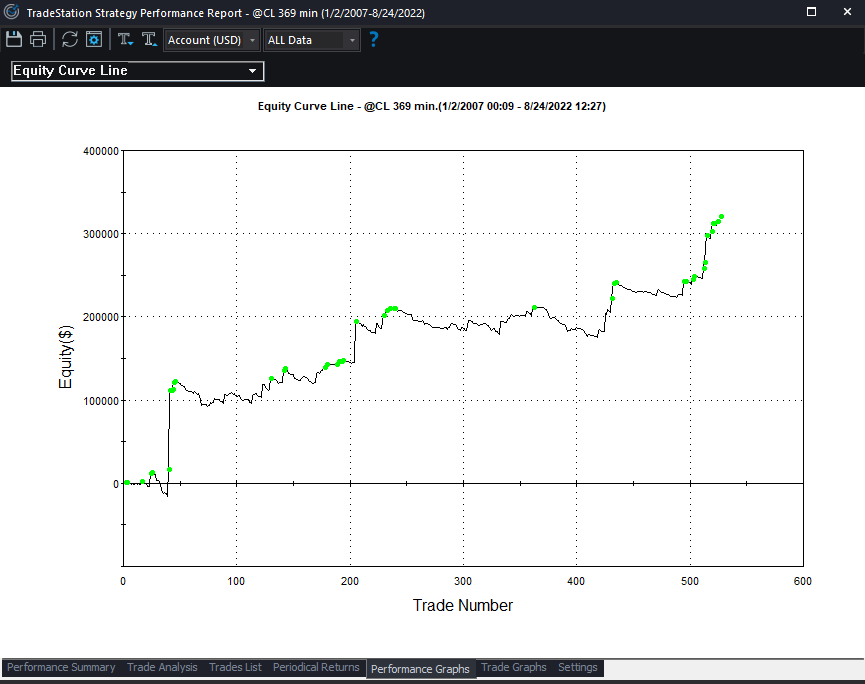The image size is (865, 684).
Task: Open help question mark icon
Action: click(x=373, y=40)
